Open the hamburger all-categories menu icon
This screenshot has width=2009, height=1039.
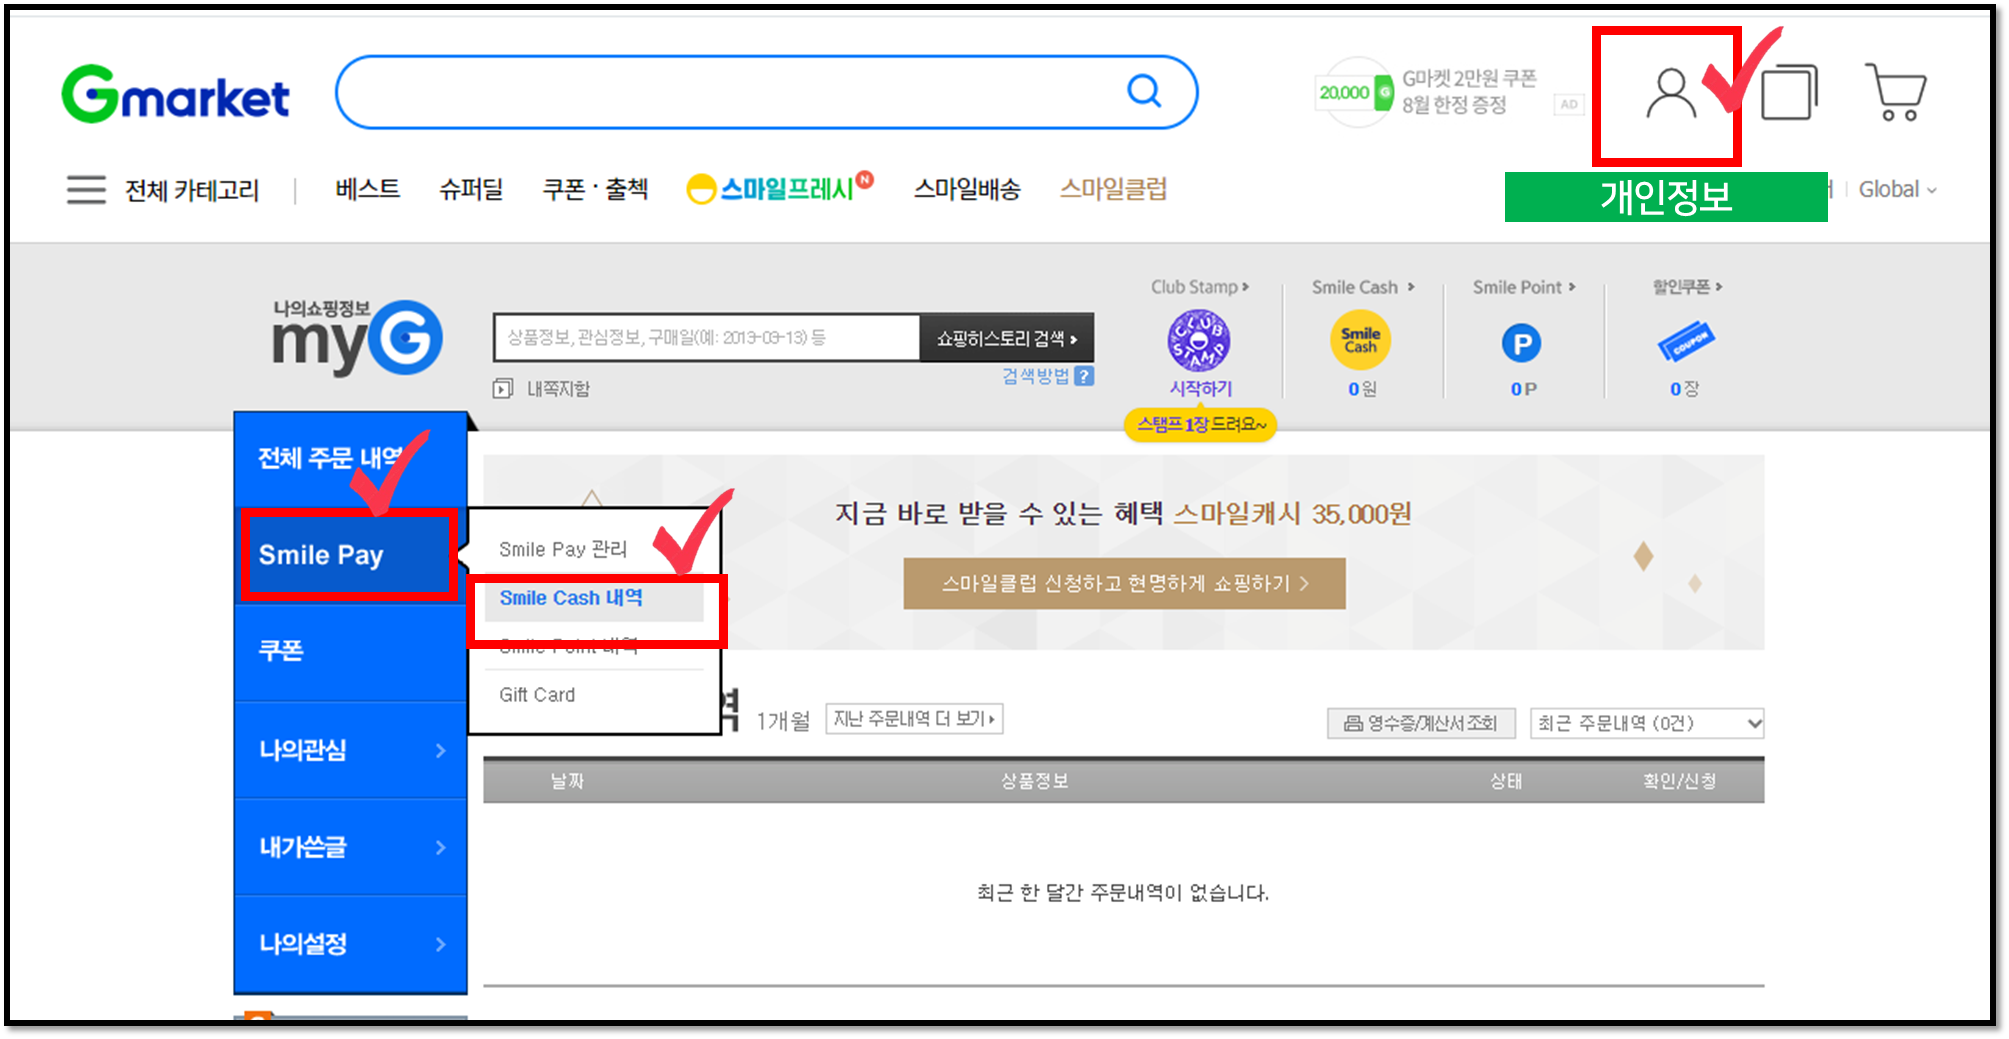86,189
